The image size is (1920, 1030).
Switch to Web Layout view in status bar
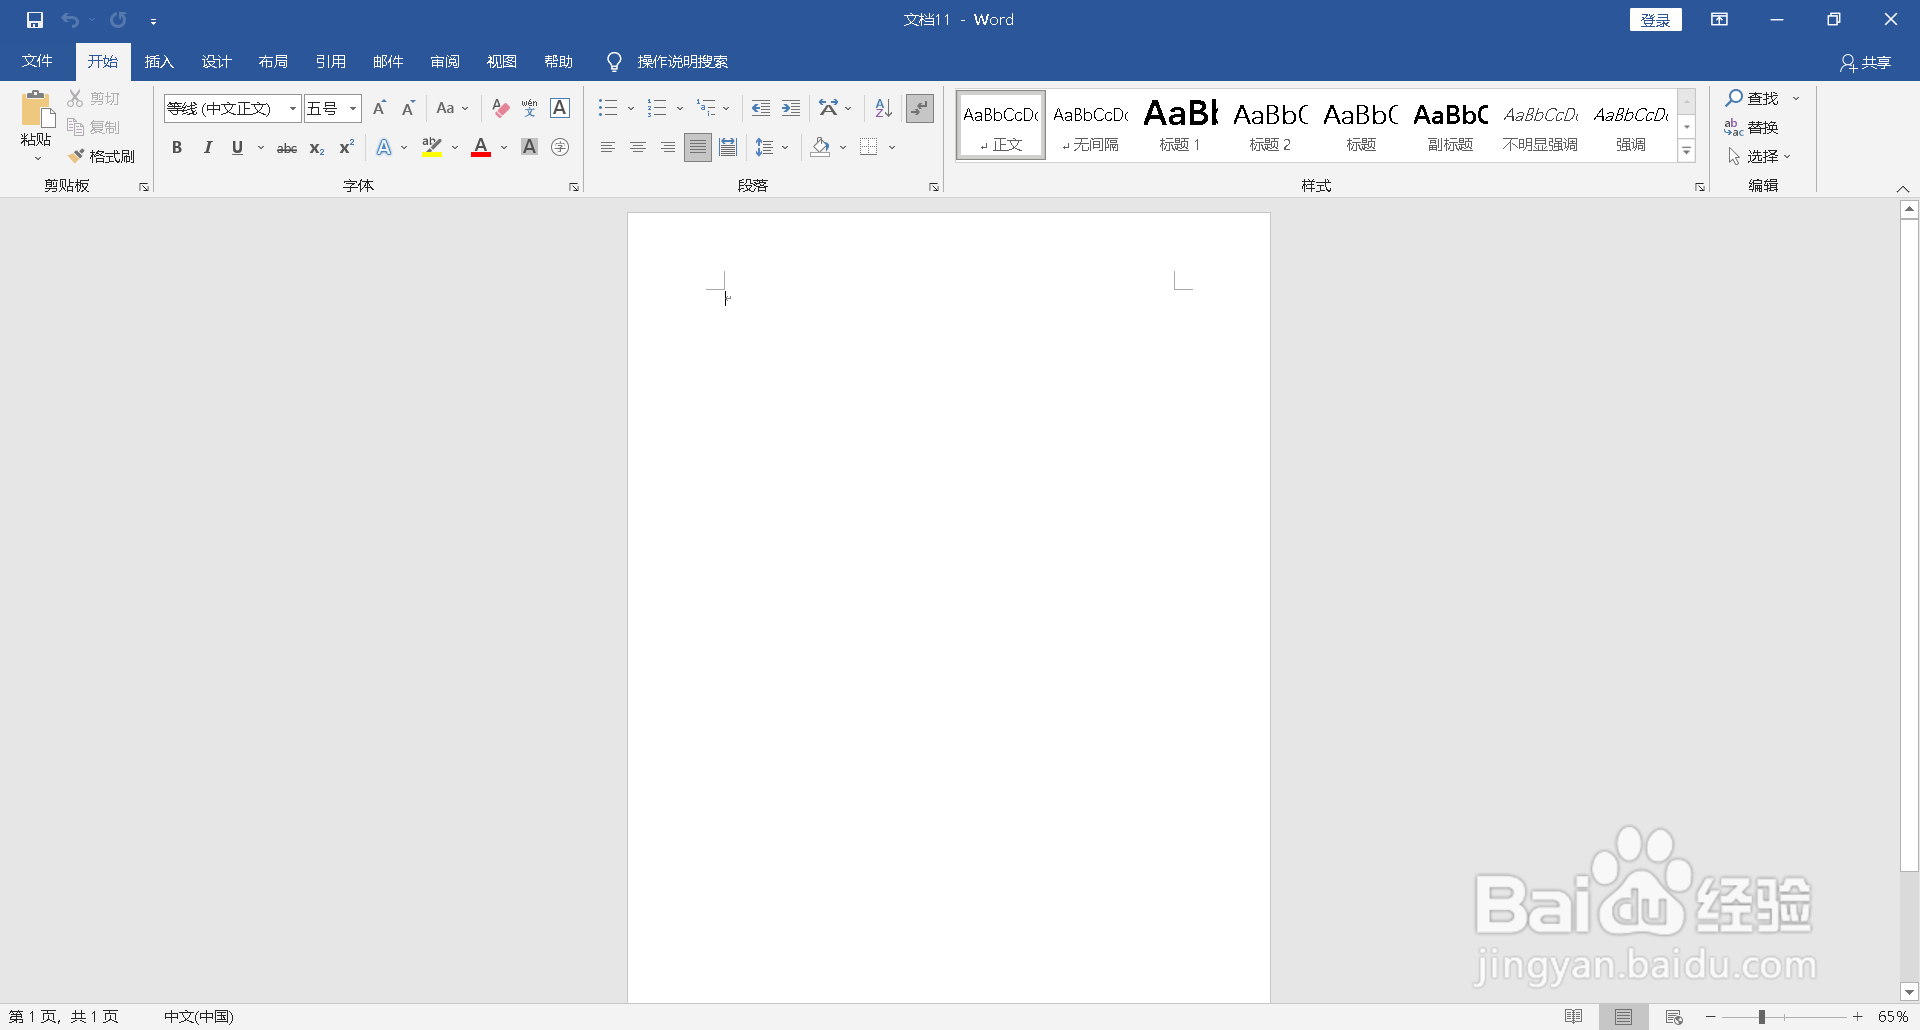coord(1674,1017)
